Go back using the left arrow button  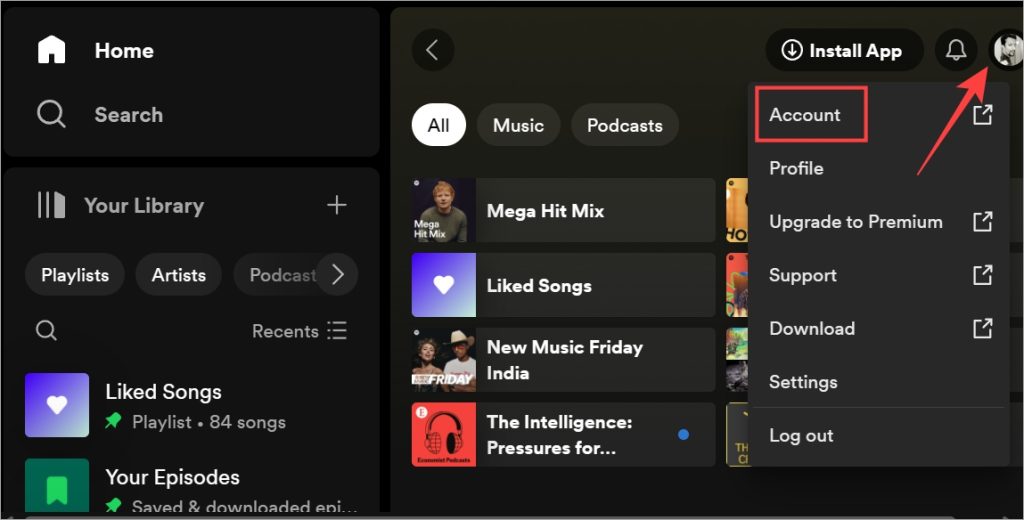point(432,50)
